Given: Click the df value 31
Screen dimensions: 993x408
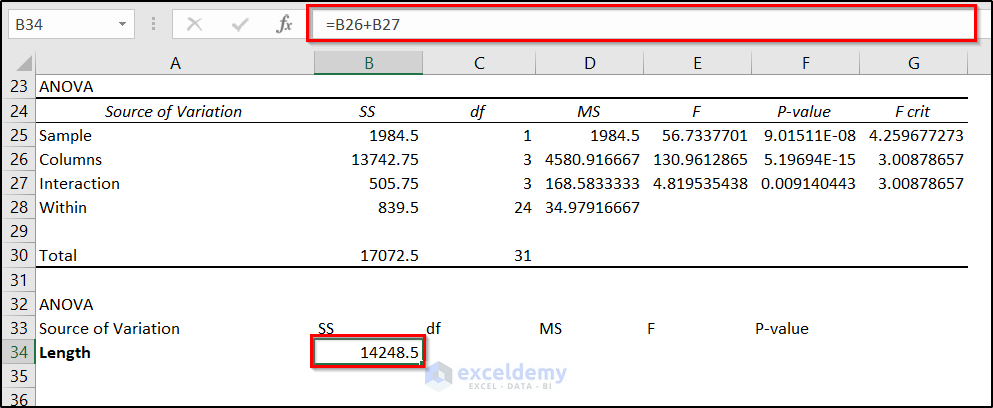Looking at the screenshot, I should [x=523, y=255].
